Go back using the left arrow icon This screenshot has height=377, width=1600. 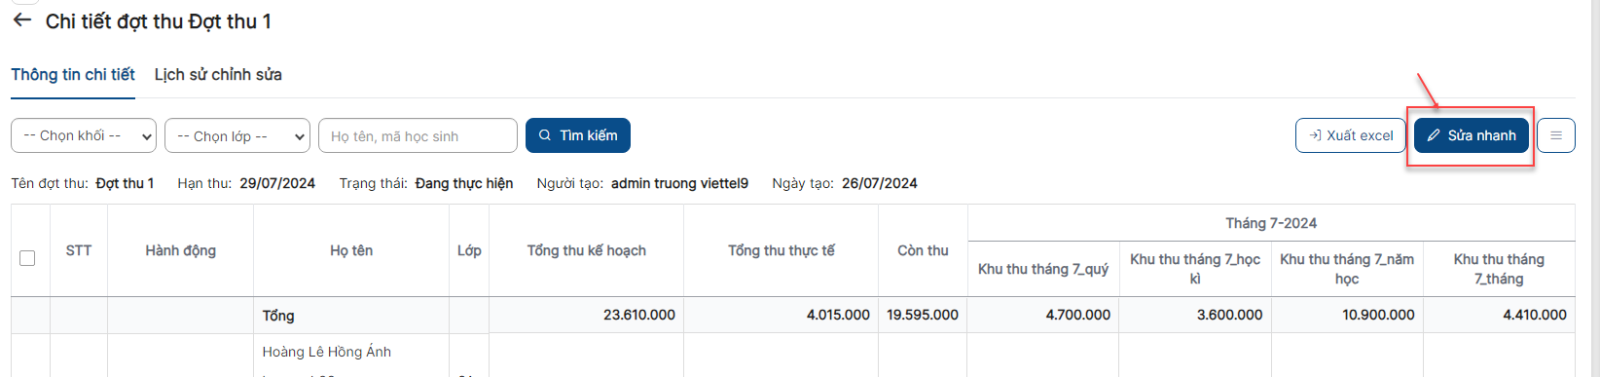(22, 20)
